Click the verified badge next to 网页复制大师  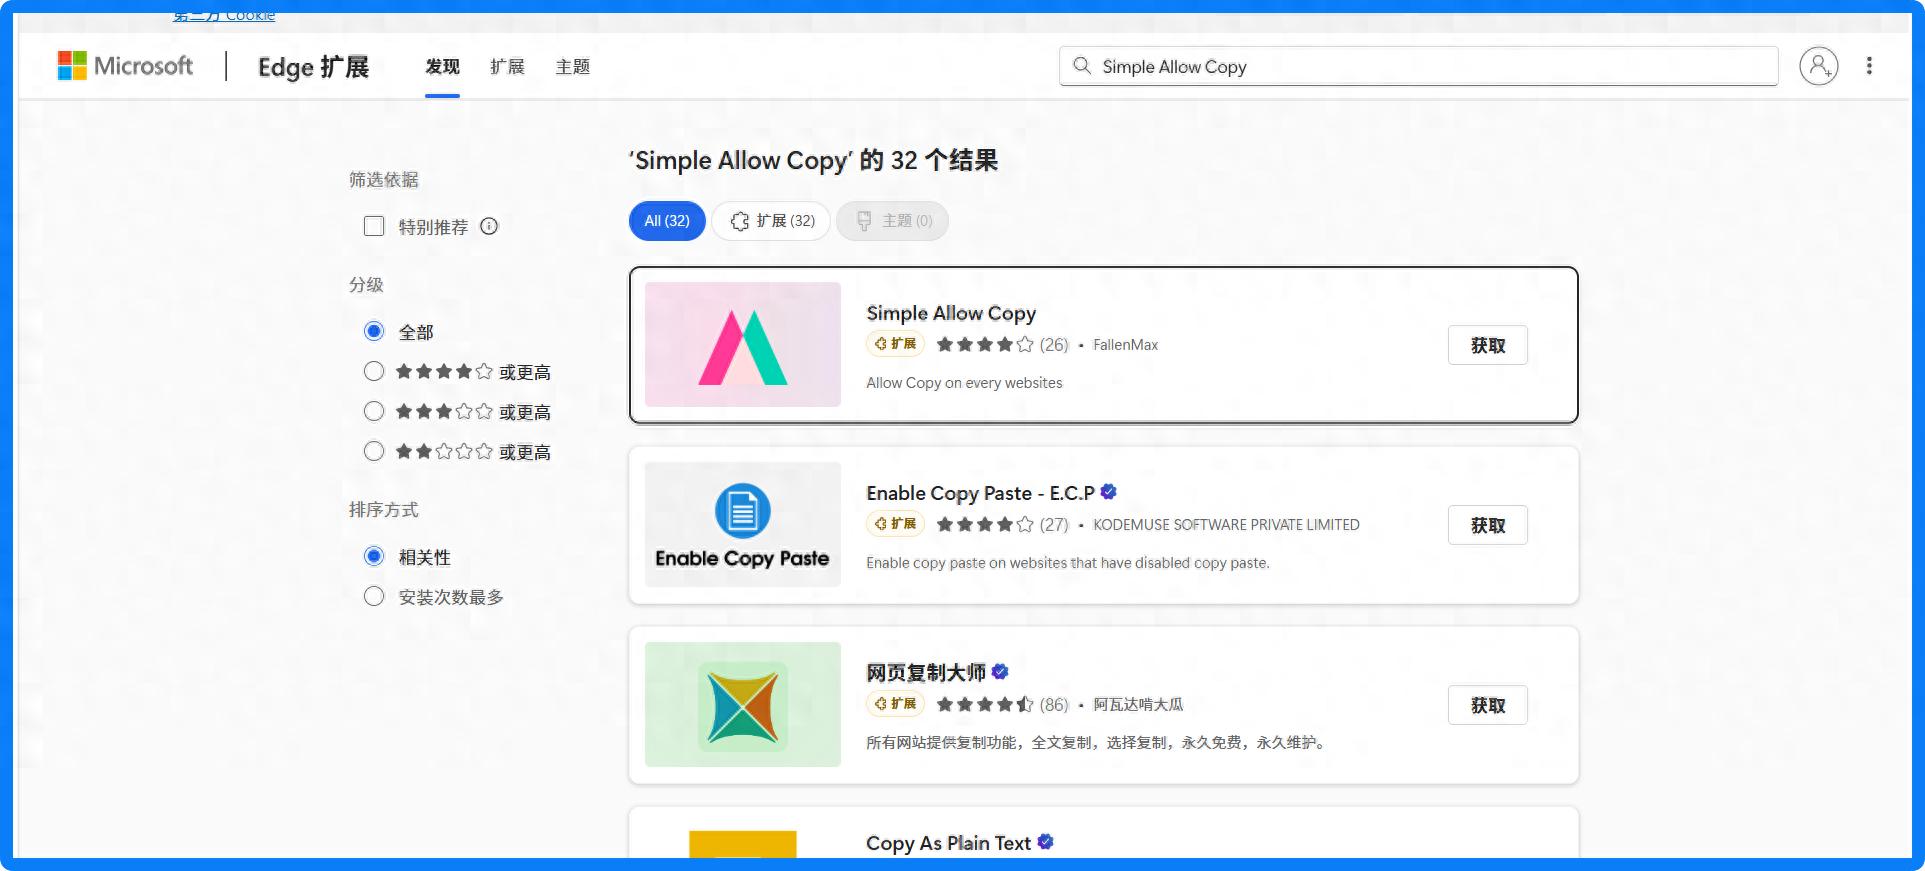pos(1000,672)
